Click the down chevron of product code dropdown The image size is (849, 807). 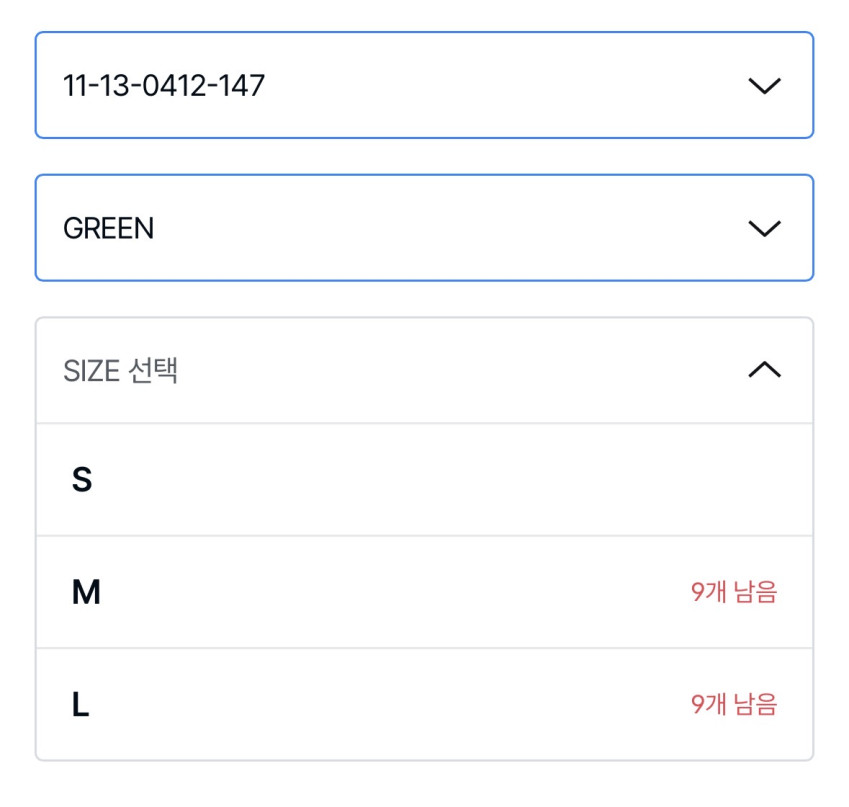(764, 86)
